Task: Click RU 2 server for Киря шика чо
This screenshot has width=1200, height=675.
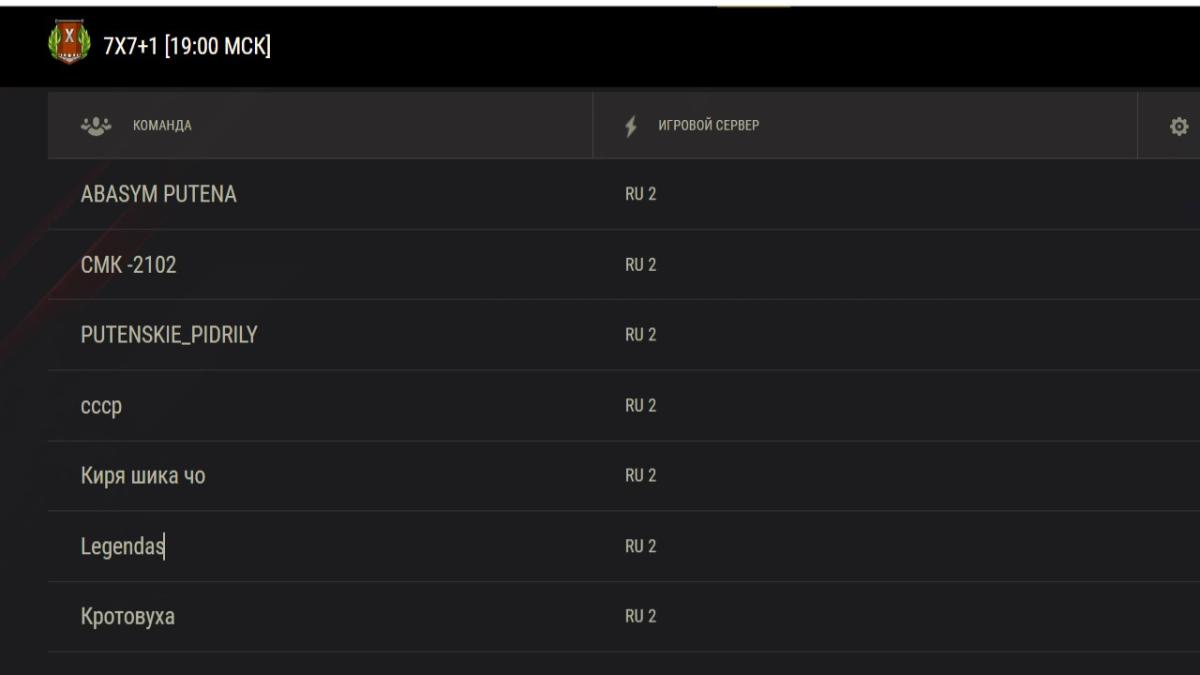Action: coord(641,476)
